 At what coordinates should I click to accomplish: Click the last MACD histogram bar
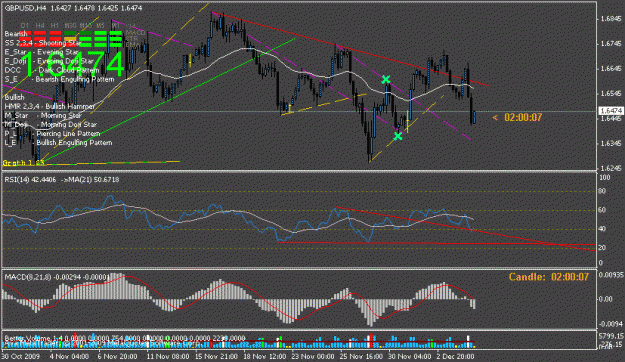click(x=474, y=304)
